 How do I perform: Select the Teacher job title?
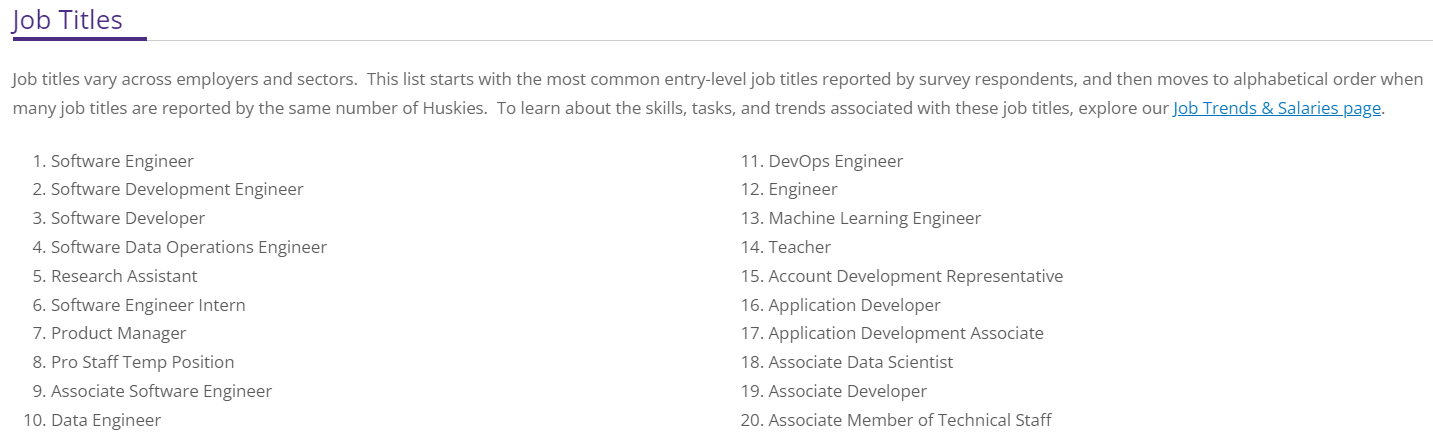tap(799, 247)
